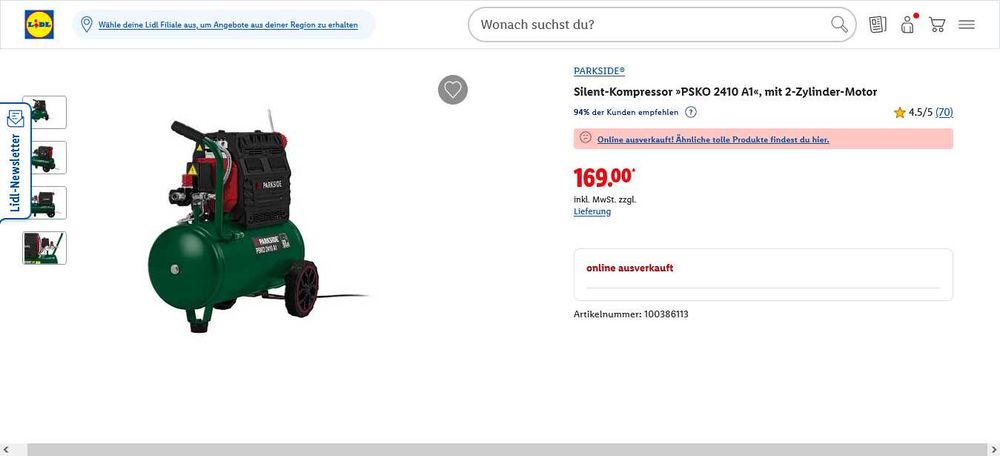
Task: Select the fourth product thumbnail
Action: tap(44, 248)
